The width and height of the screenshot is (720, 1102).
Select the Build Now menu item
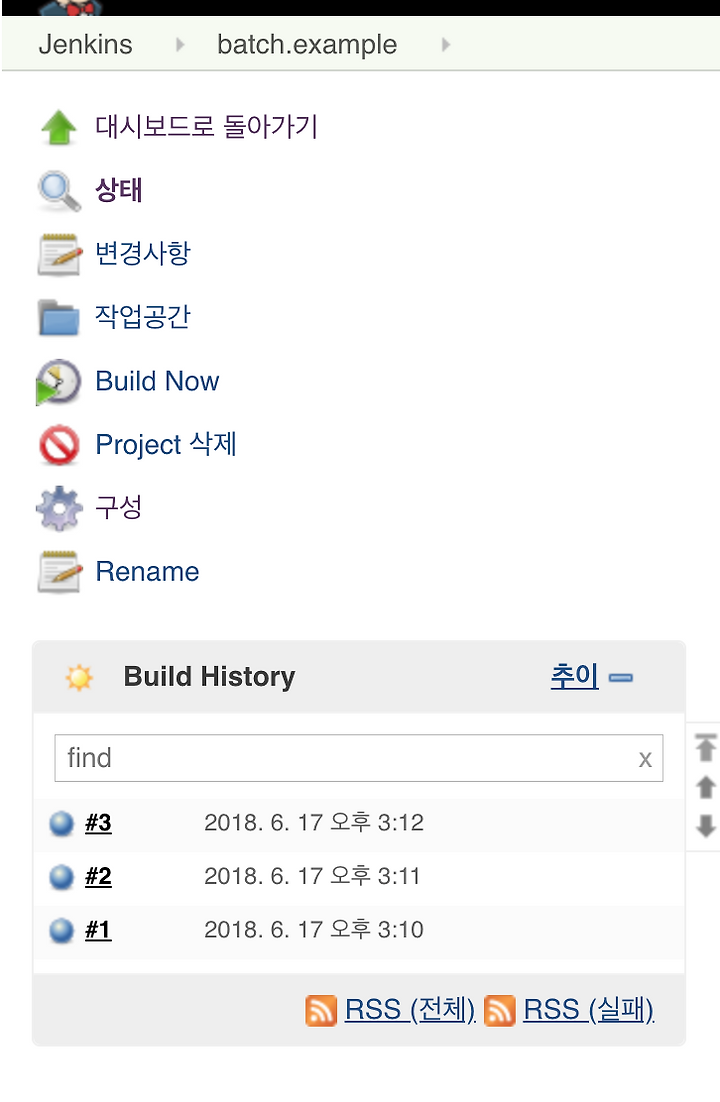click(x=158, y=382)
